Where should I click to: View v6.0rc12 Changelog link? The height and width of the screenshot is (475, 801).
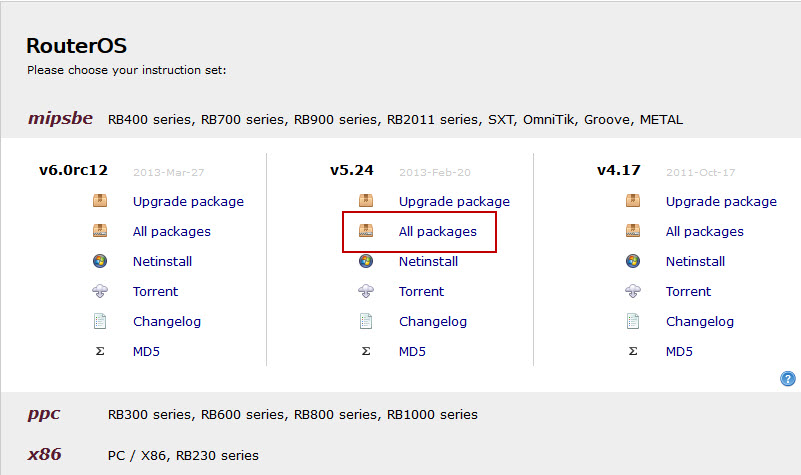tap(167, 322)
